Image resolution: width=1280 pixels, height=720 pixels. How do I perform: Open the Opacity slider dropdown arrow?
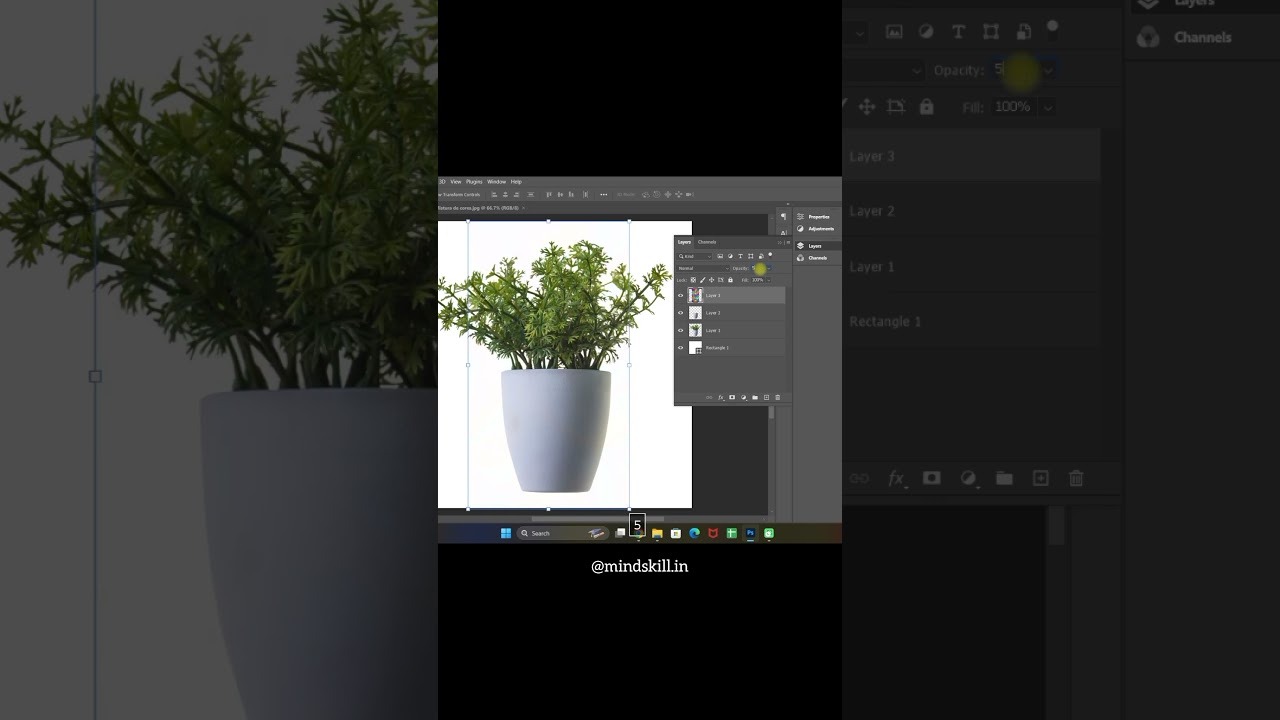pos(769,268)
